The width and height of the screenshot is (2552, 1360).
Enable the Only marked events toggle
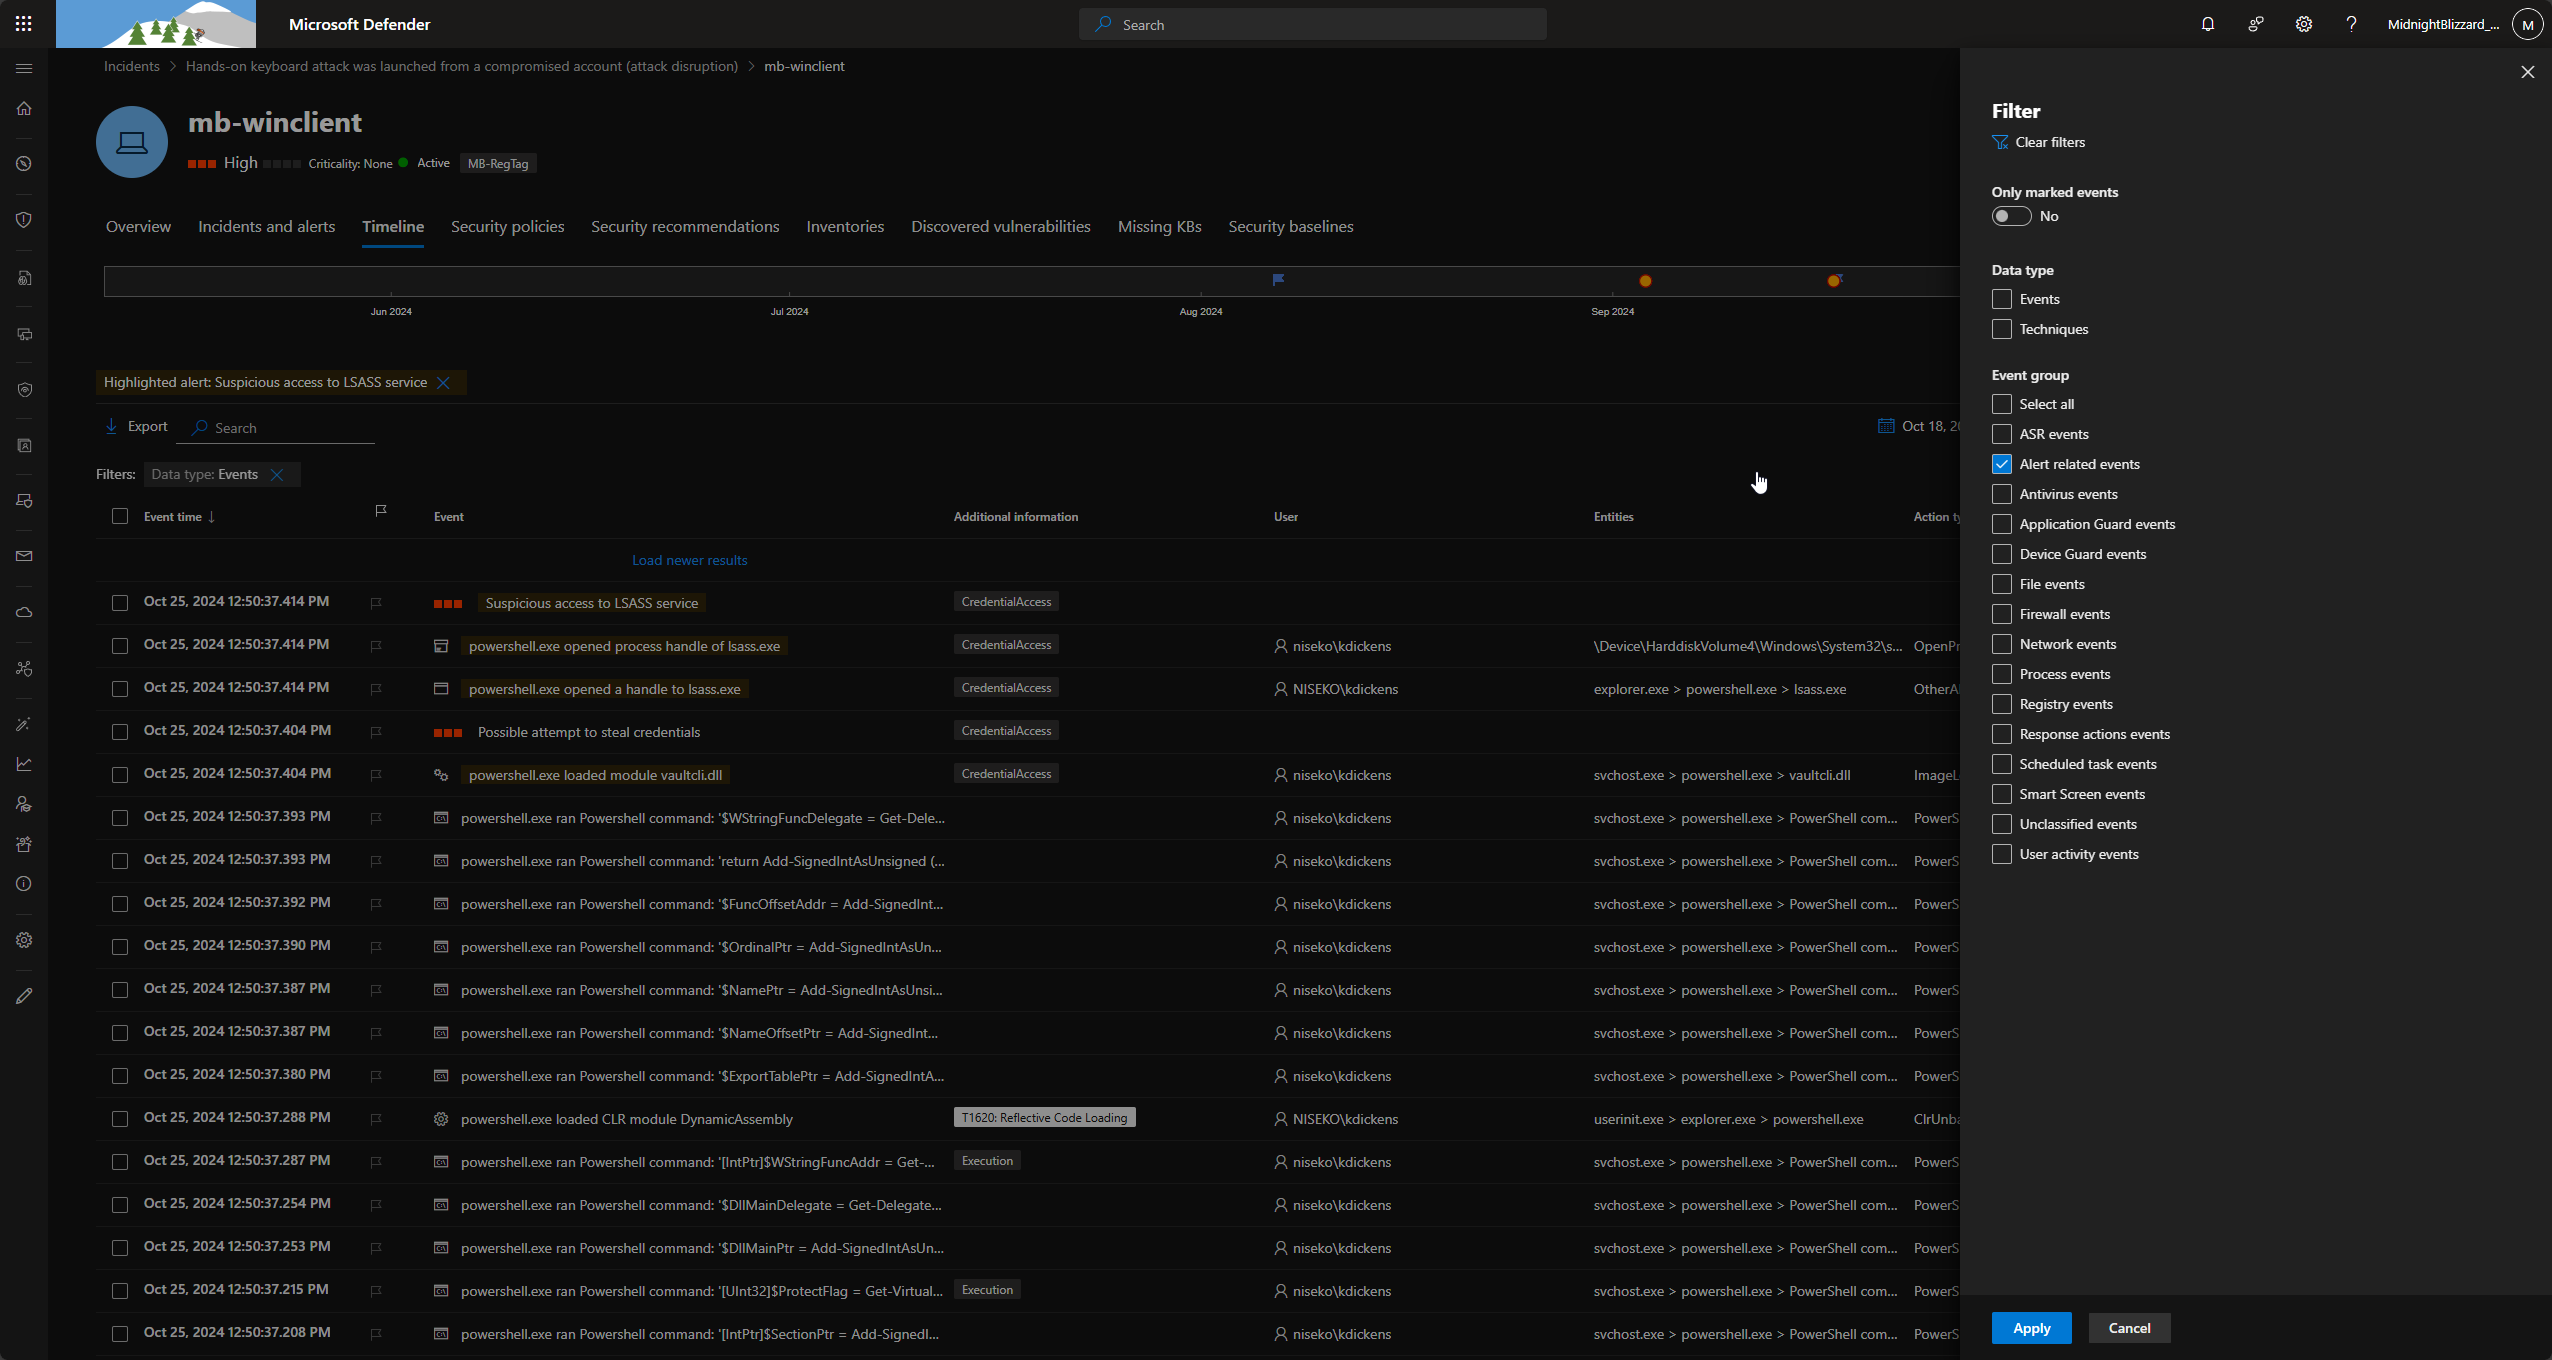pyautogui.click(x=2011, y=216)
